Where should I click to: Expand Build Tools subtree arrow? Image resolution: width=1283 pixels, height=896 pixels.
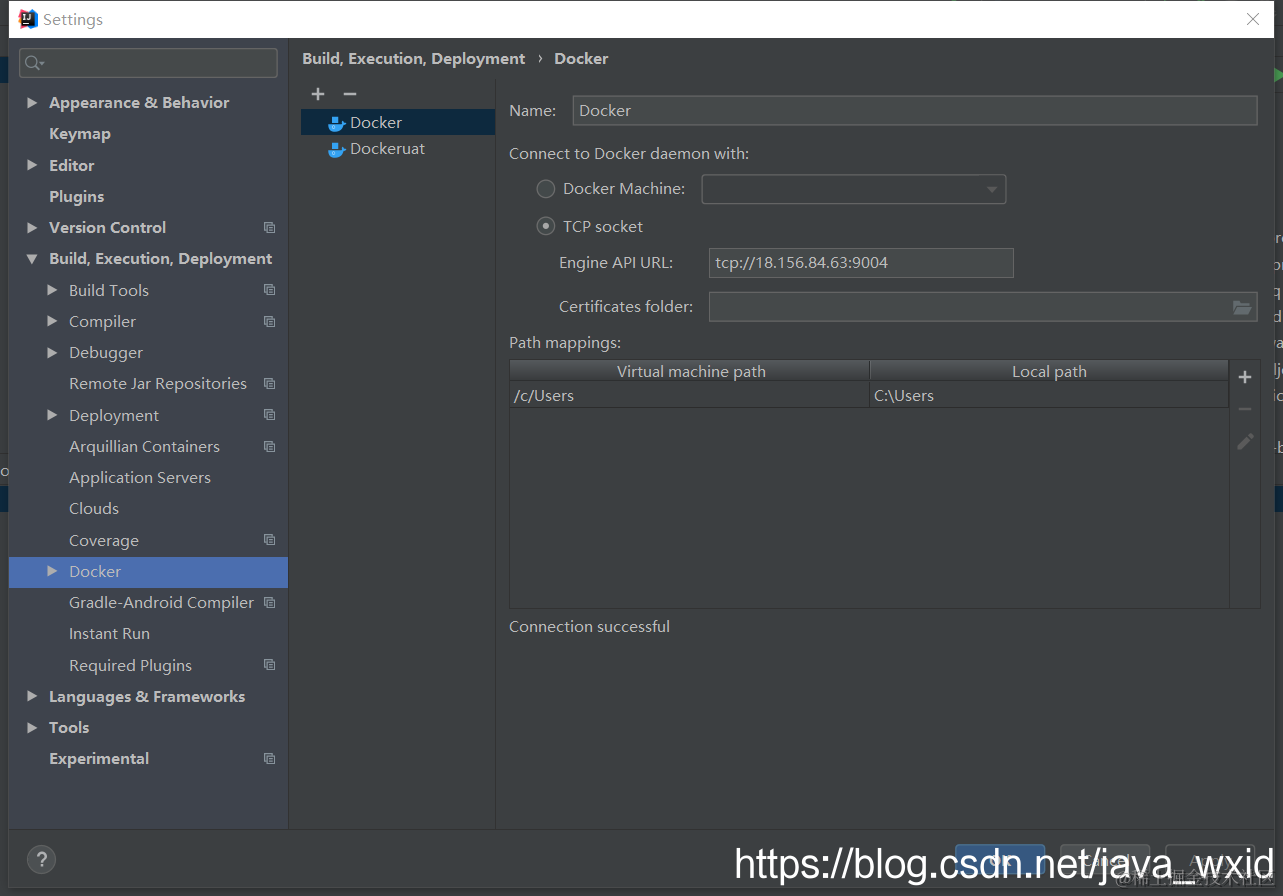(52, 290)
